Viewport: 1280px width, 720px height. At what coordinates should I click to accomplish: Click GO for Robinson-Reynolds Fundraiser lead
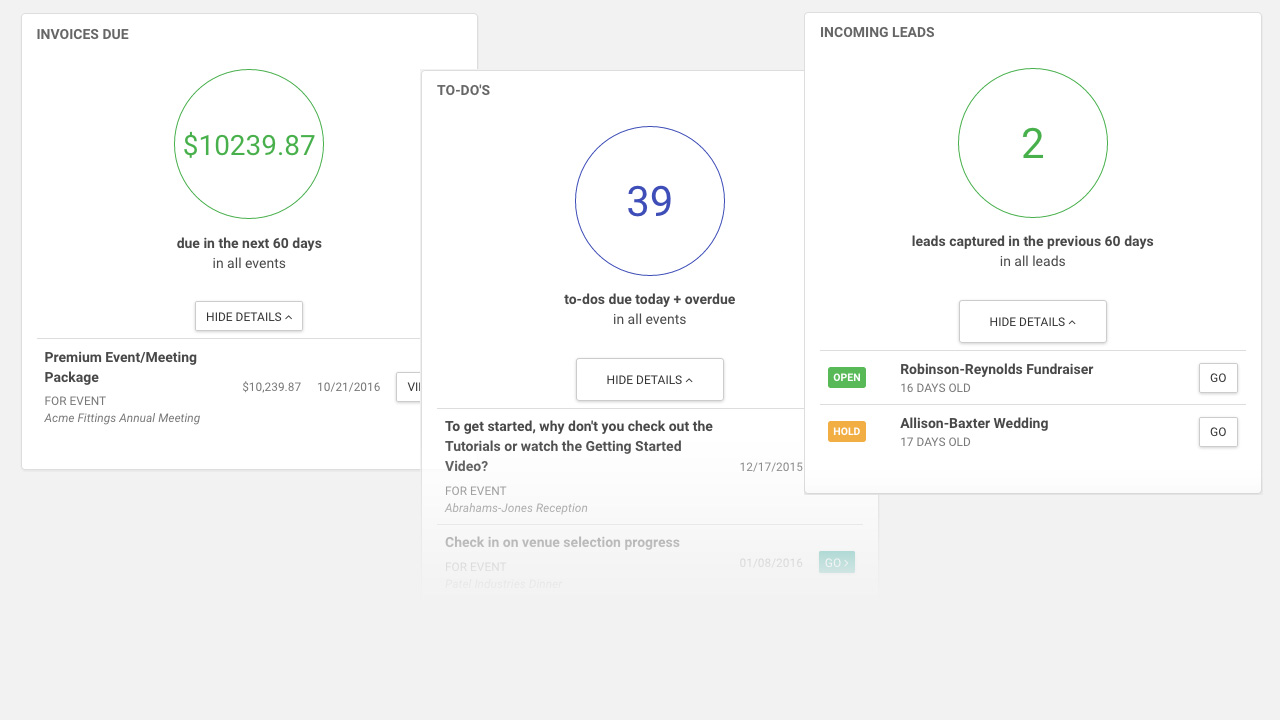tap(1217, 378)
